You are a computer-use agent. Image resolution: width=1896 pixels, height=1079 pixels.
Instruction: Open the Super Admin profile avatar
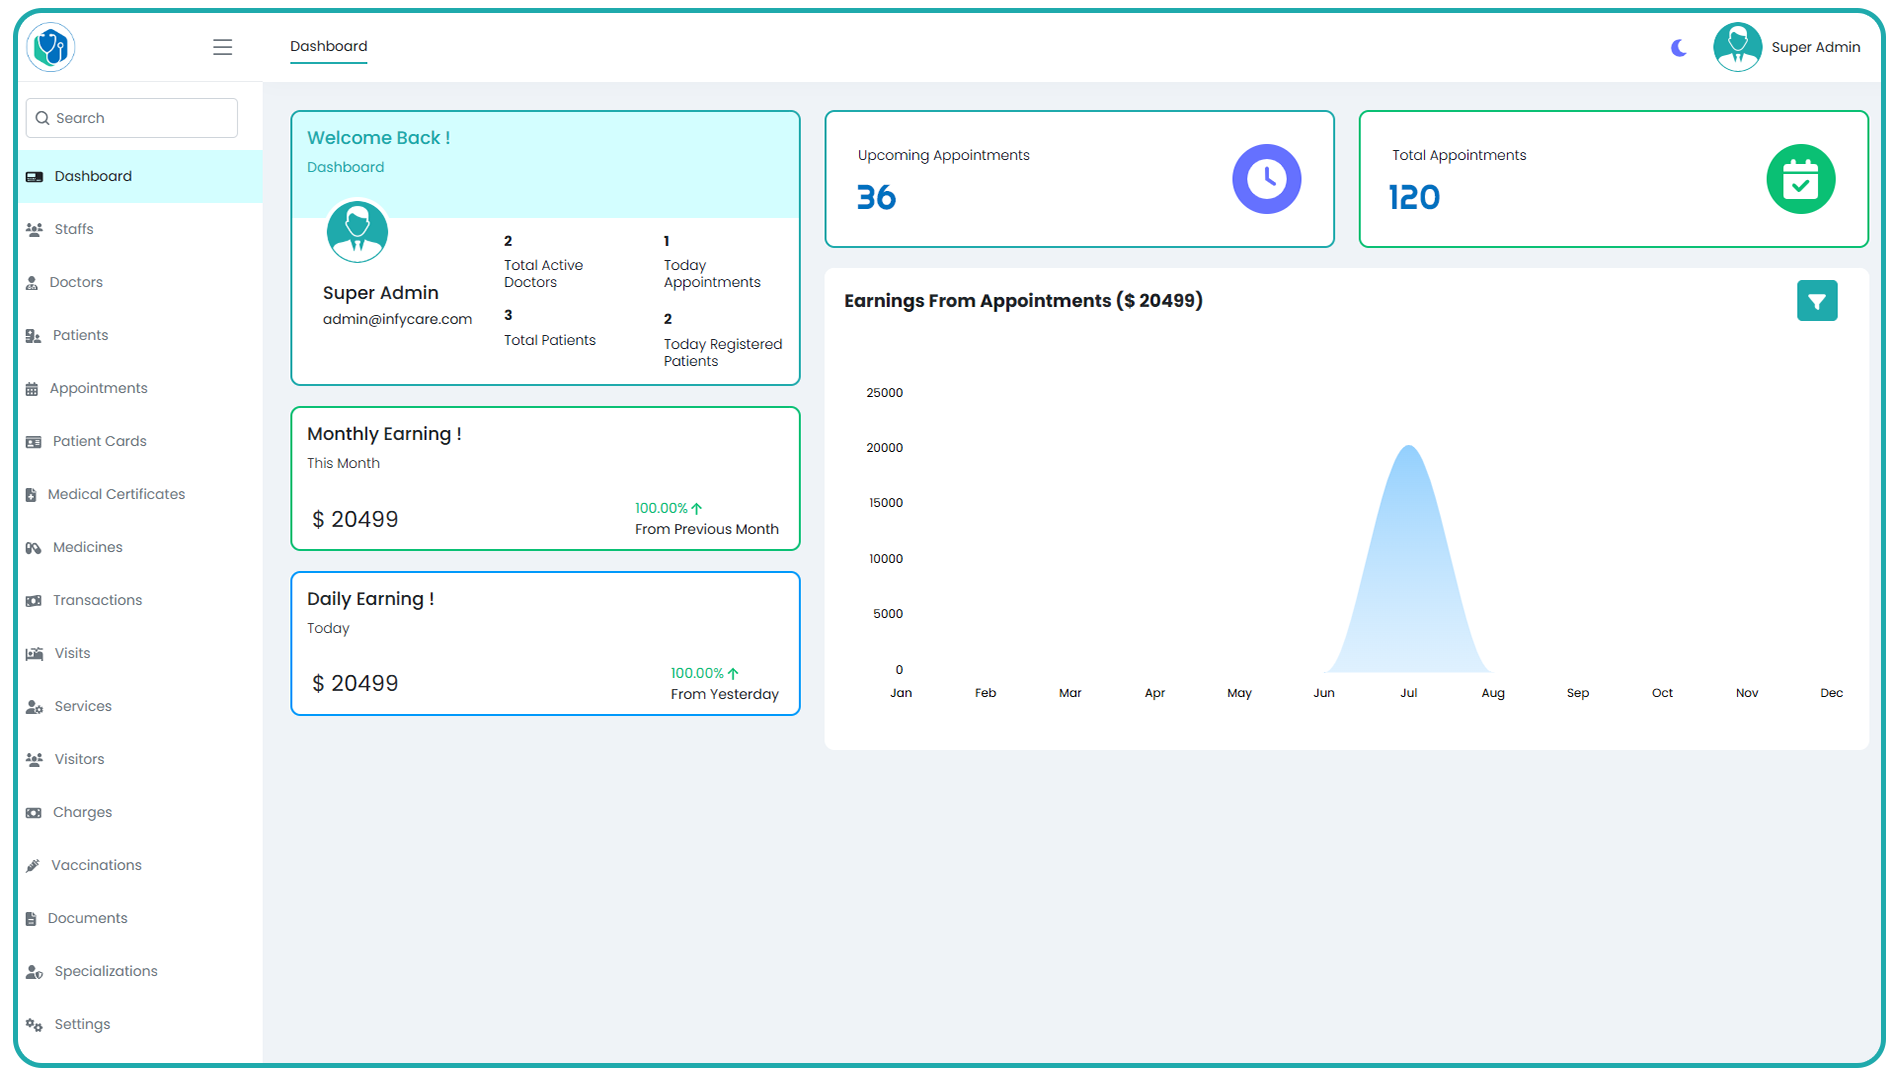coord(1737,47)
